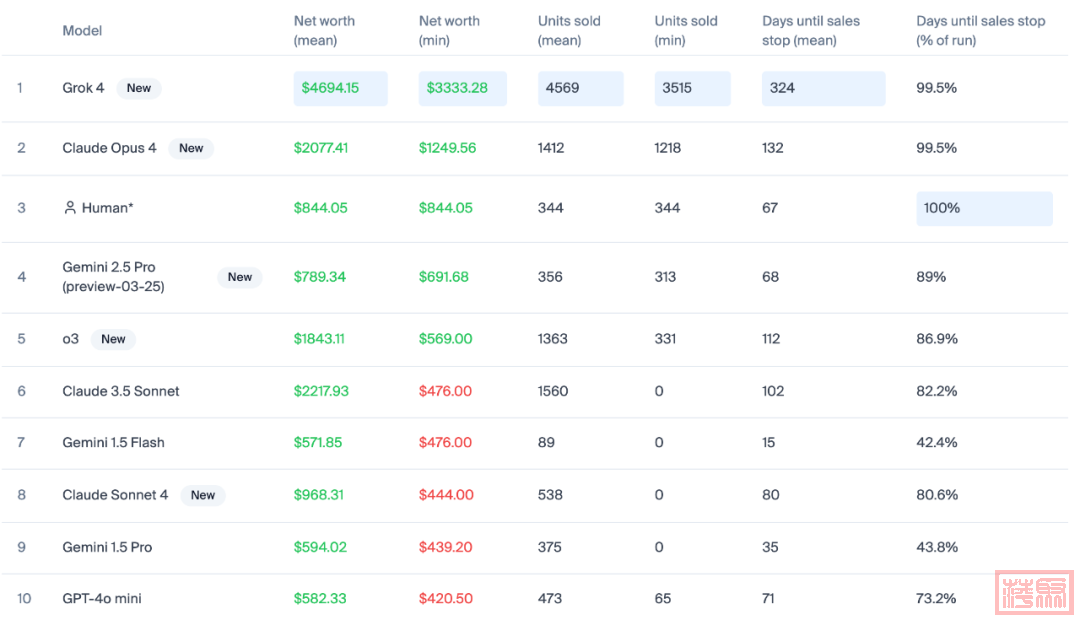Click $569.00 in the o3 row

pyautogui.click(x=446, y=339)
